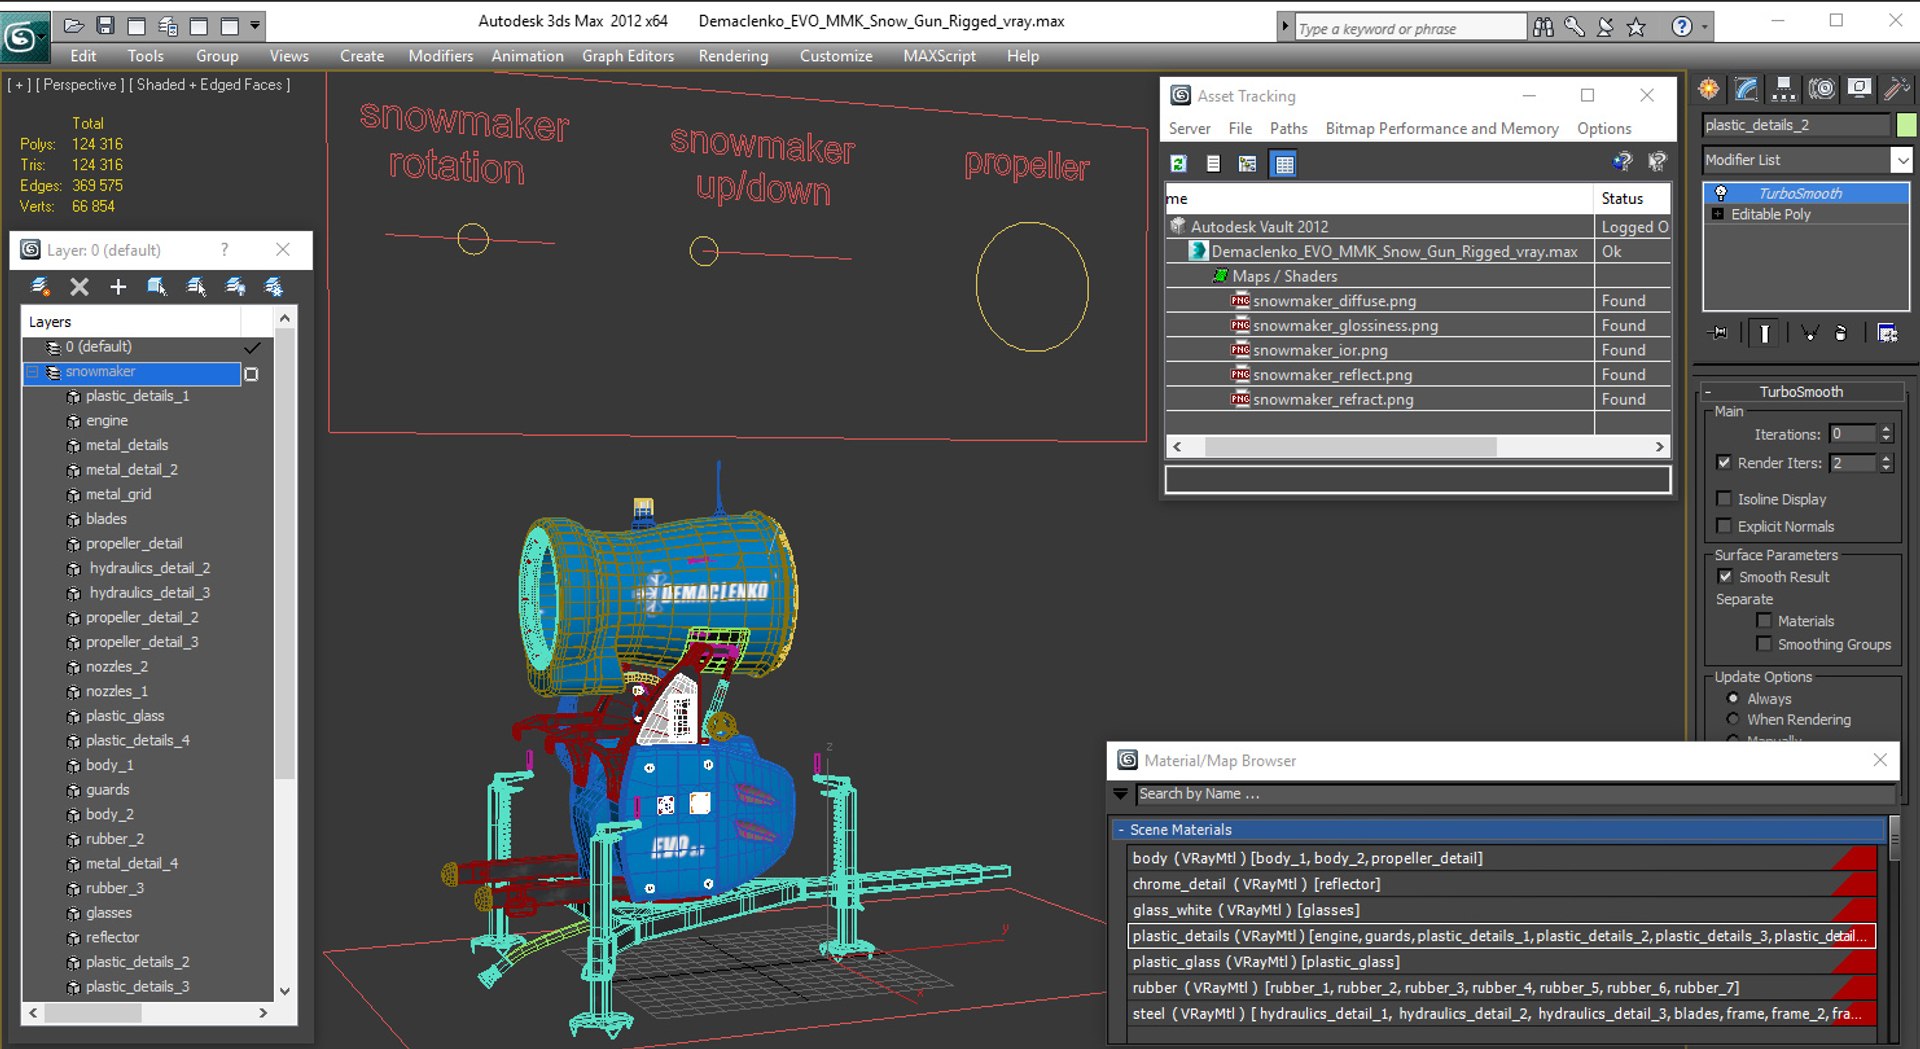Increase Iterations with the spinner arrows
This screenshot has width=1920, height=1049.
pyautogui.click(x=1886, y=429)
